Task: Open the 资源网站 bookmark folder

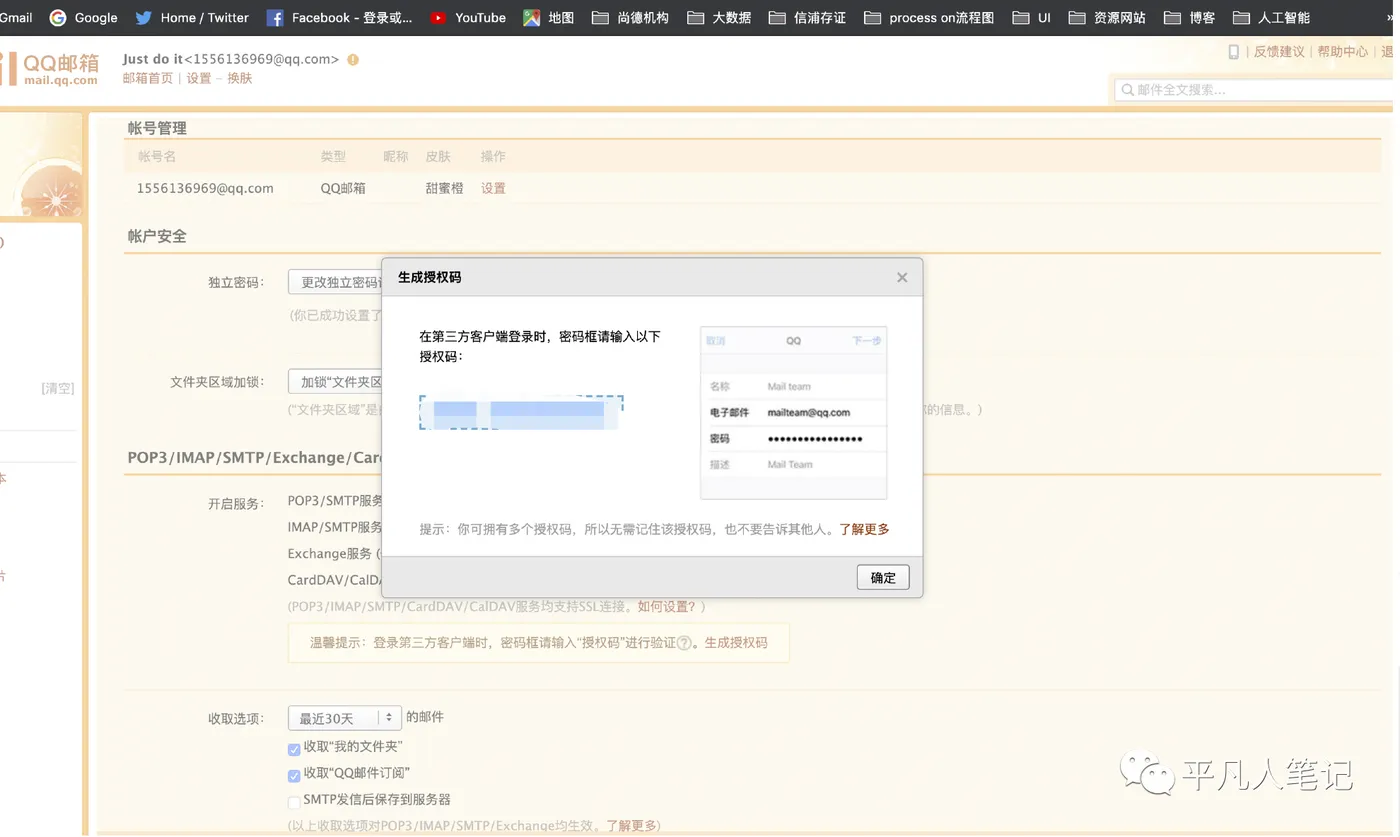Action: [x=1107, y=17]
